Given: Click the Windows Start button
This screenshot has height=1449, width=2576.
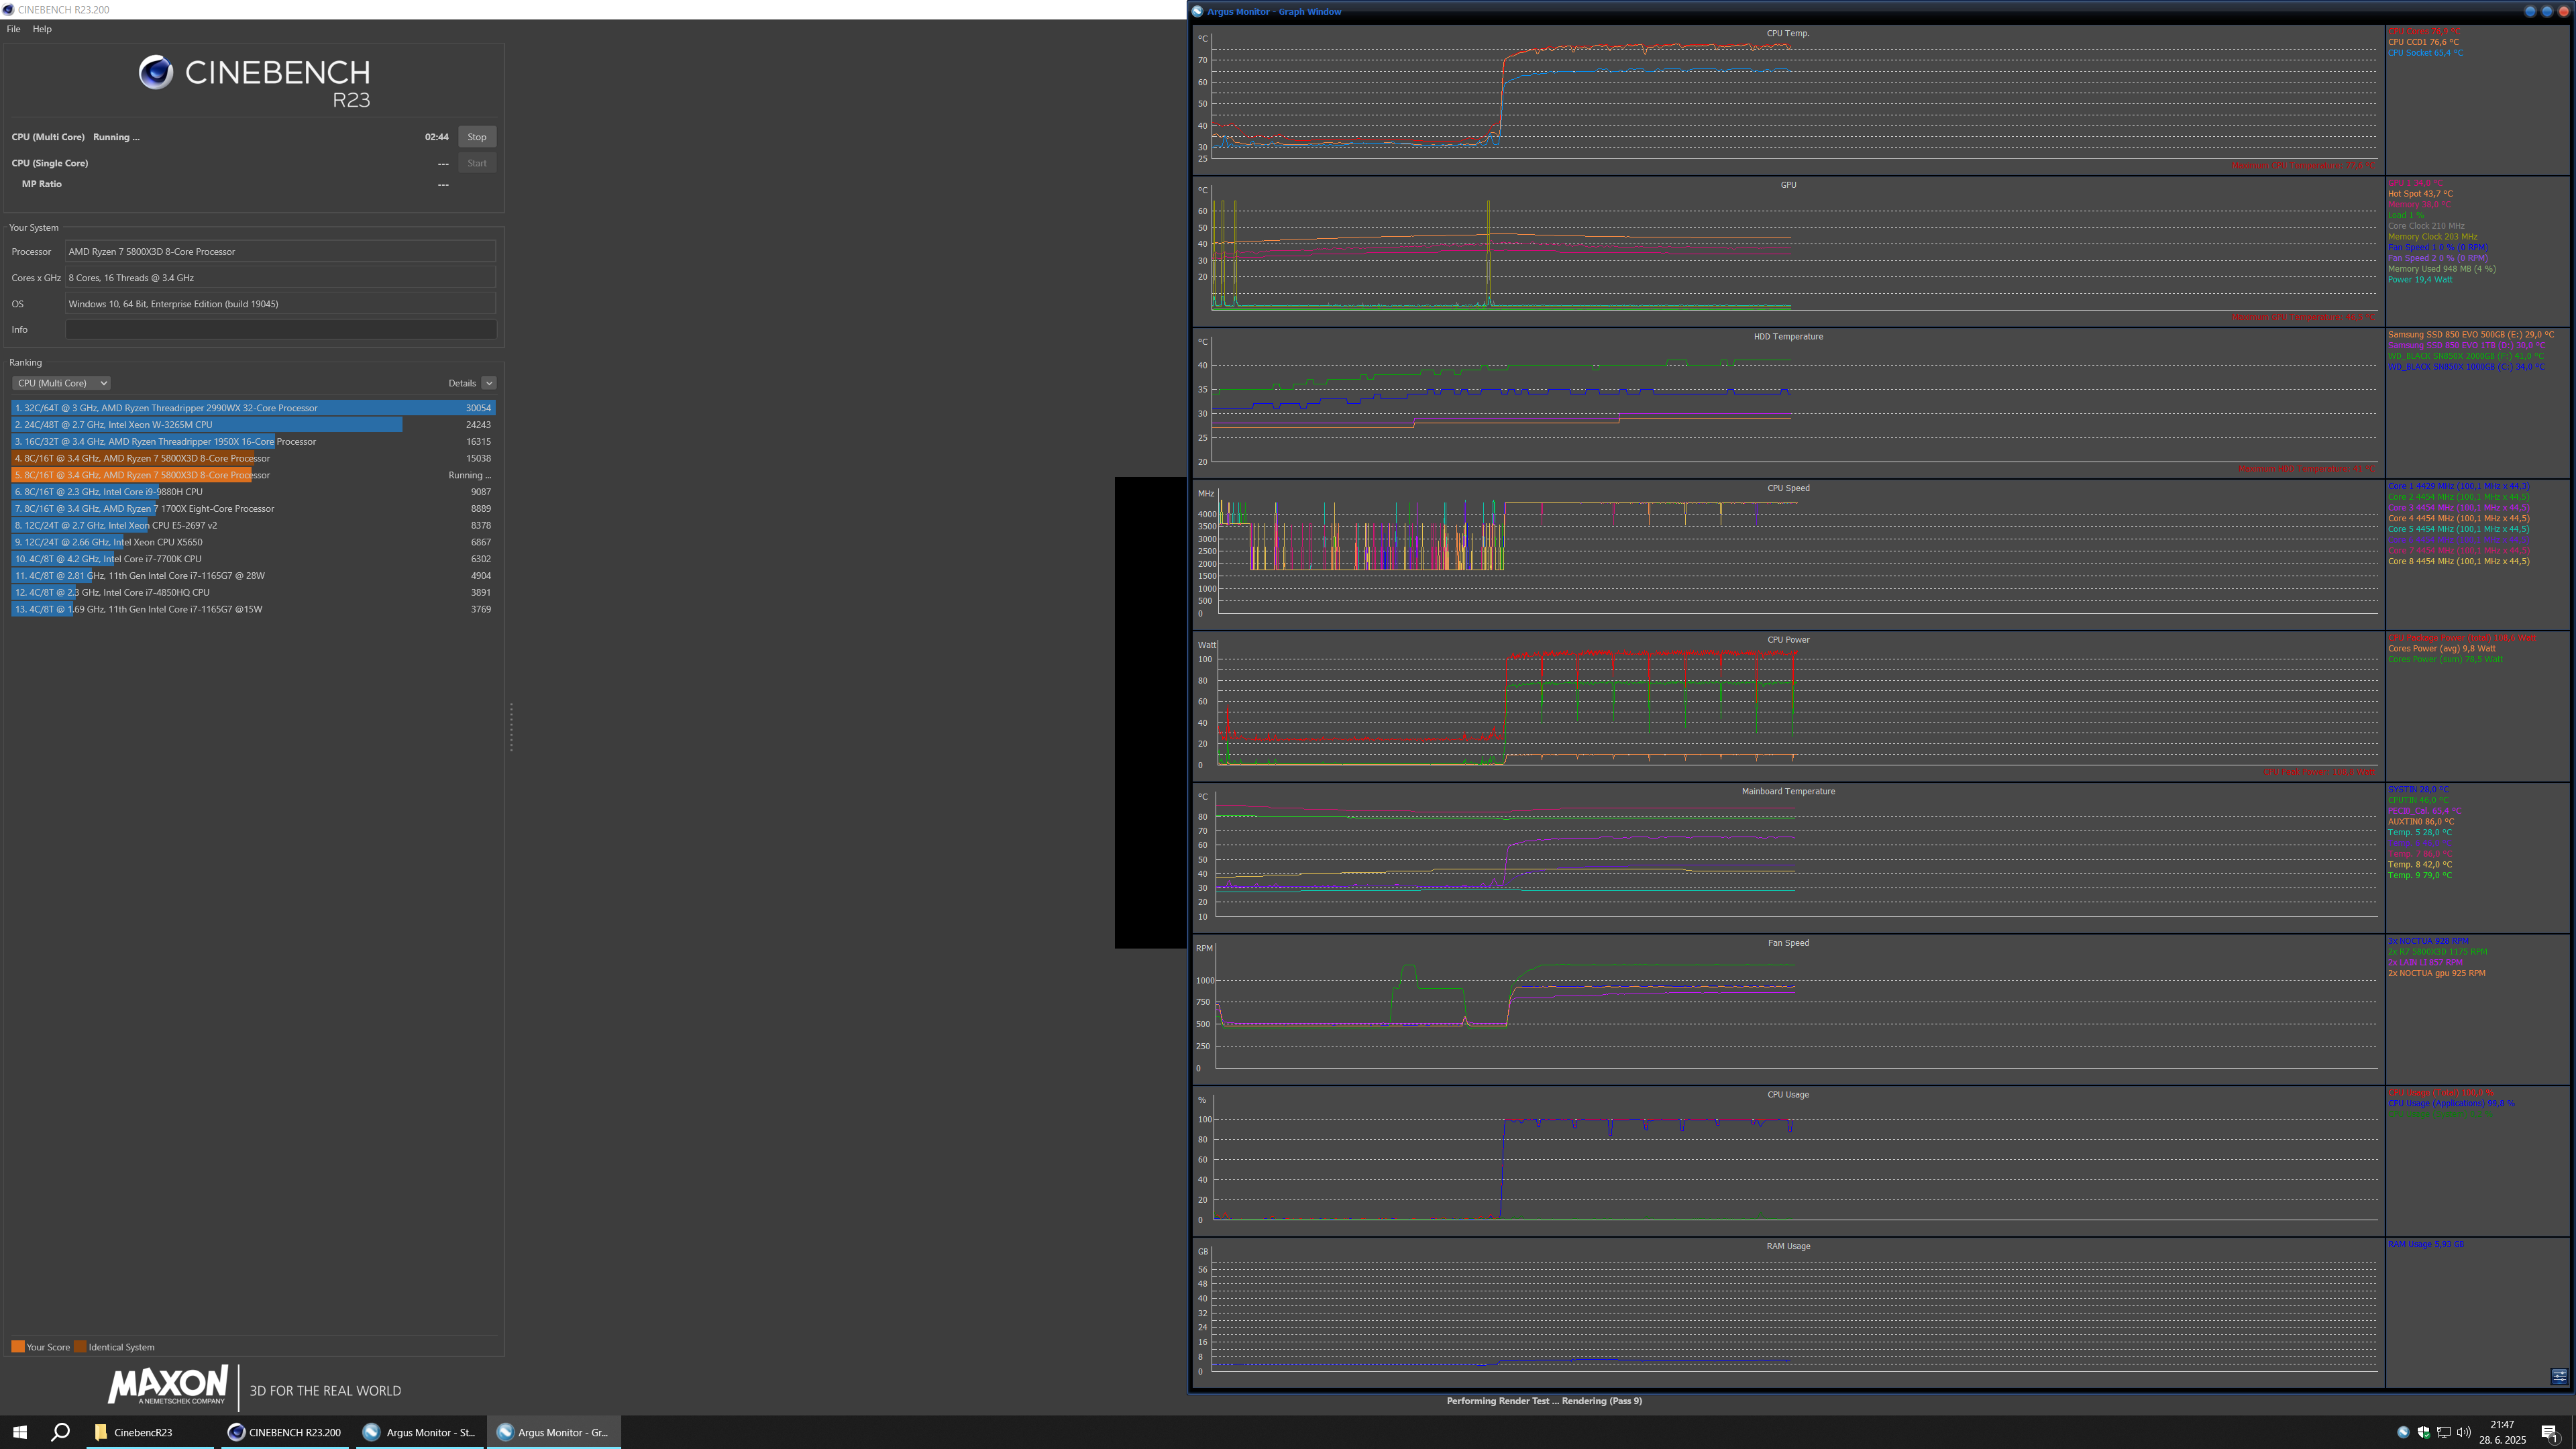Looking at the screenshot, I should [19, 1432].
